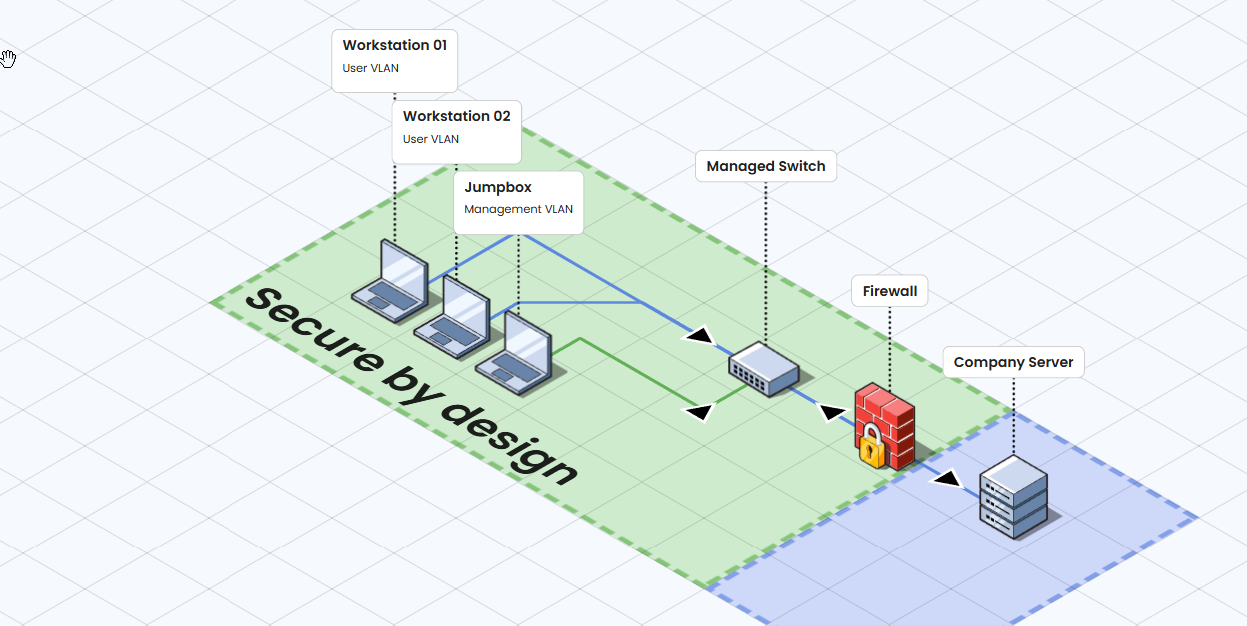Image resolution: width=1247 pixels, height=626 pixels.
Task: Click the arrowhead on the blue connector near the switch
Action: (x=700, y=335)
